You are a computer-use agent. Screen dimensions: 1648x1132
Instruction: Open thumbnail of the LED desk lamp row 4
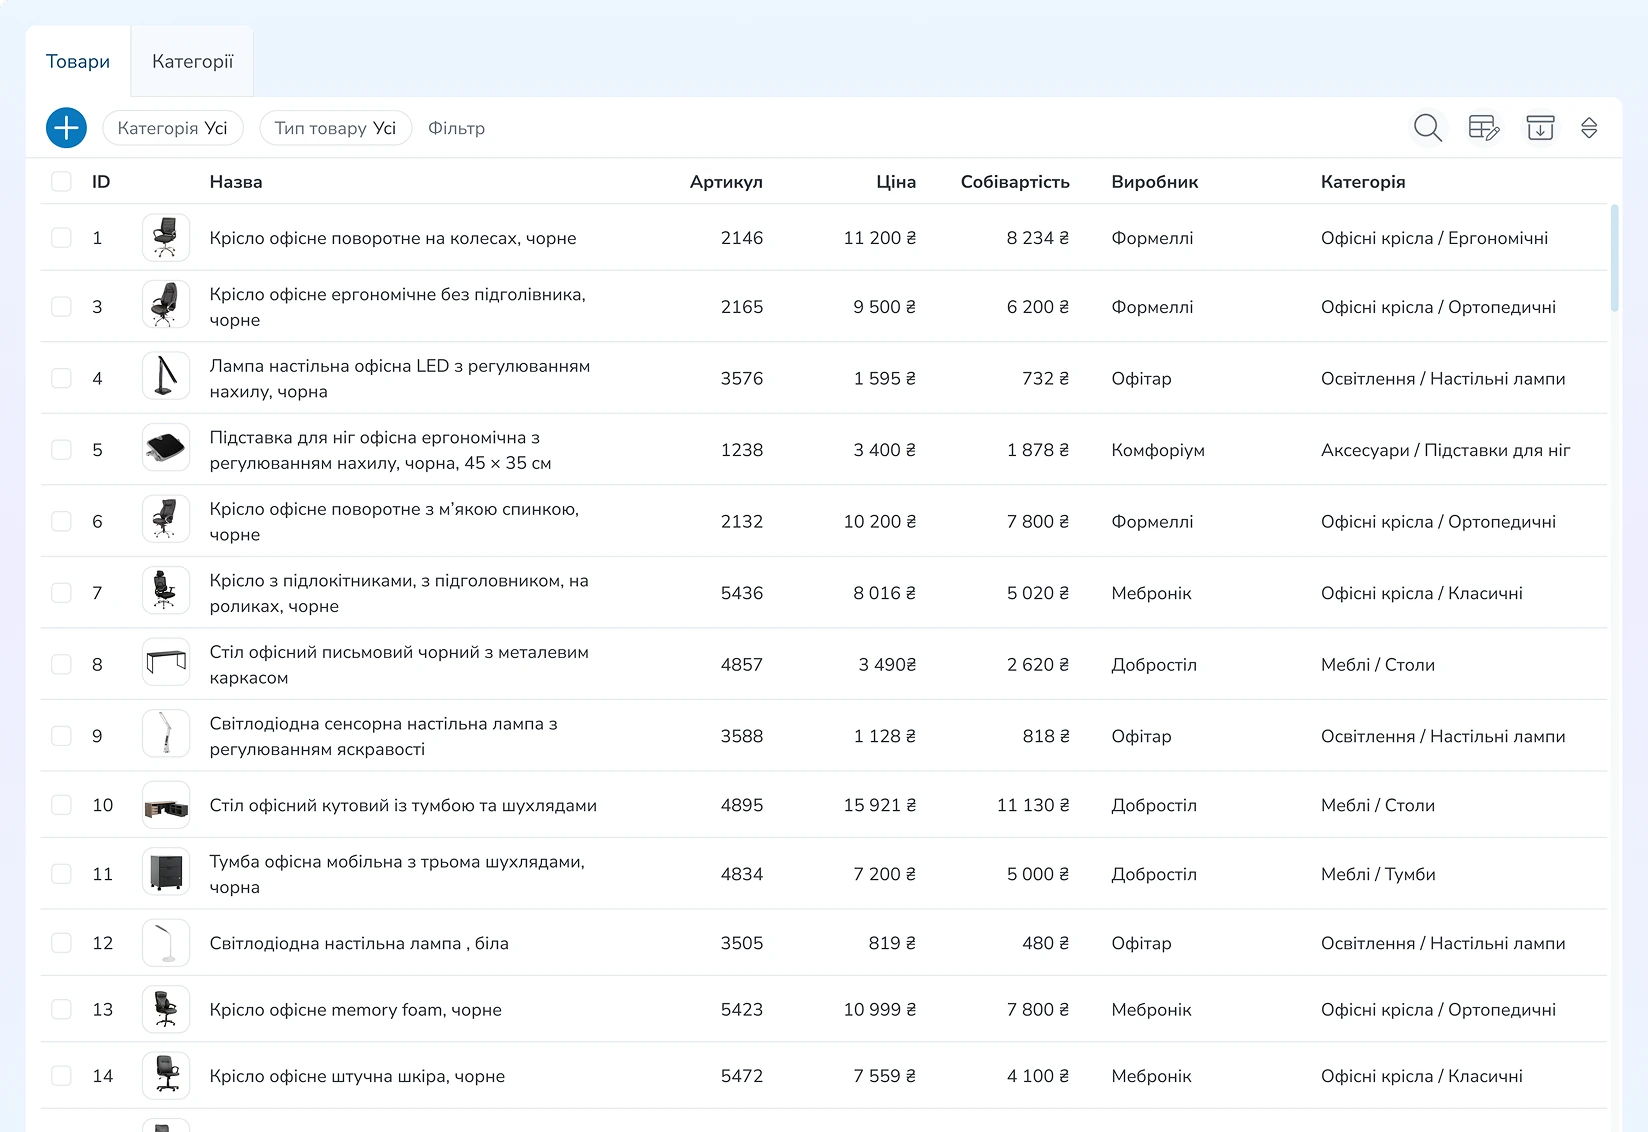166,378
